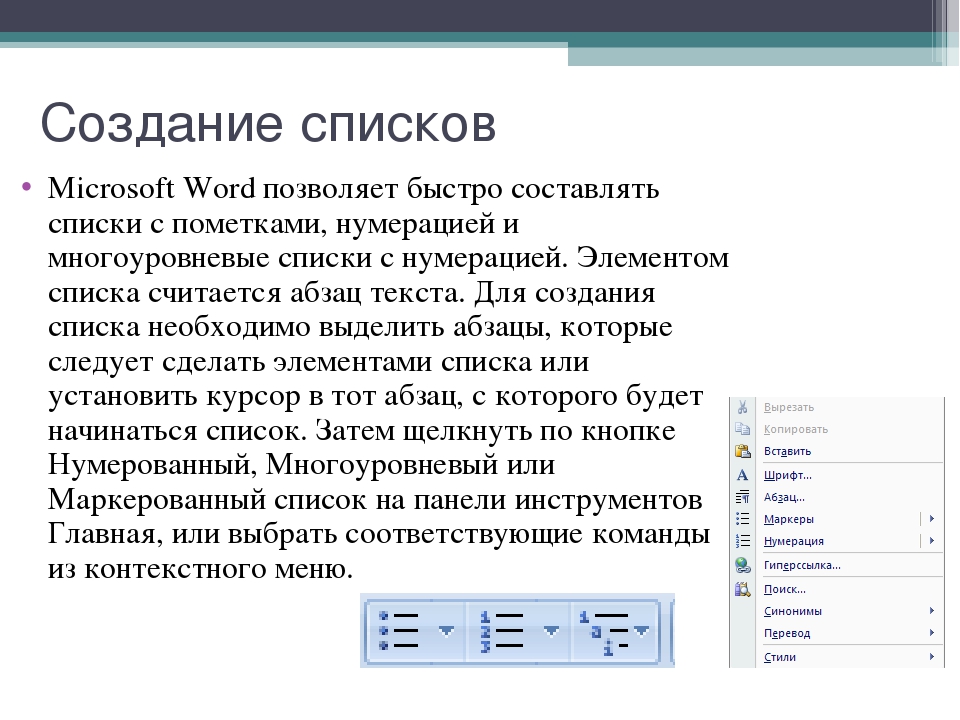The height and width of the screenshot is (720, 960).
Task: Click the multilevel list toolbar button
Action: [x=604, y=632]
